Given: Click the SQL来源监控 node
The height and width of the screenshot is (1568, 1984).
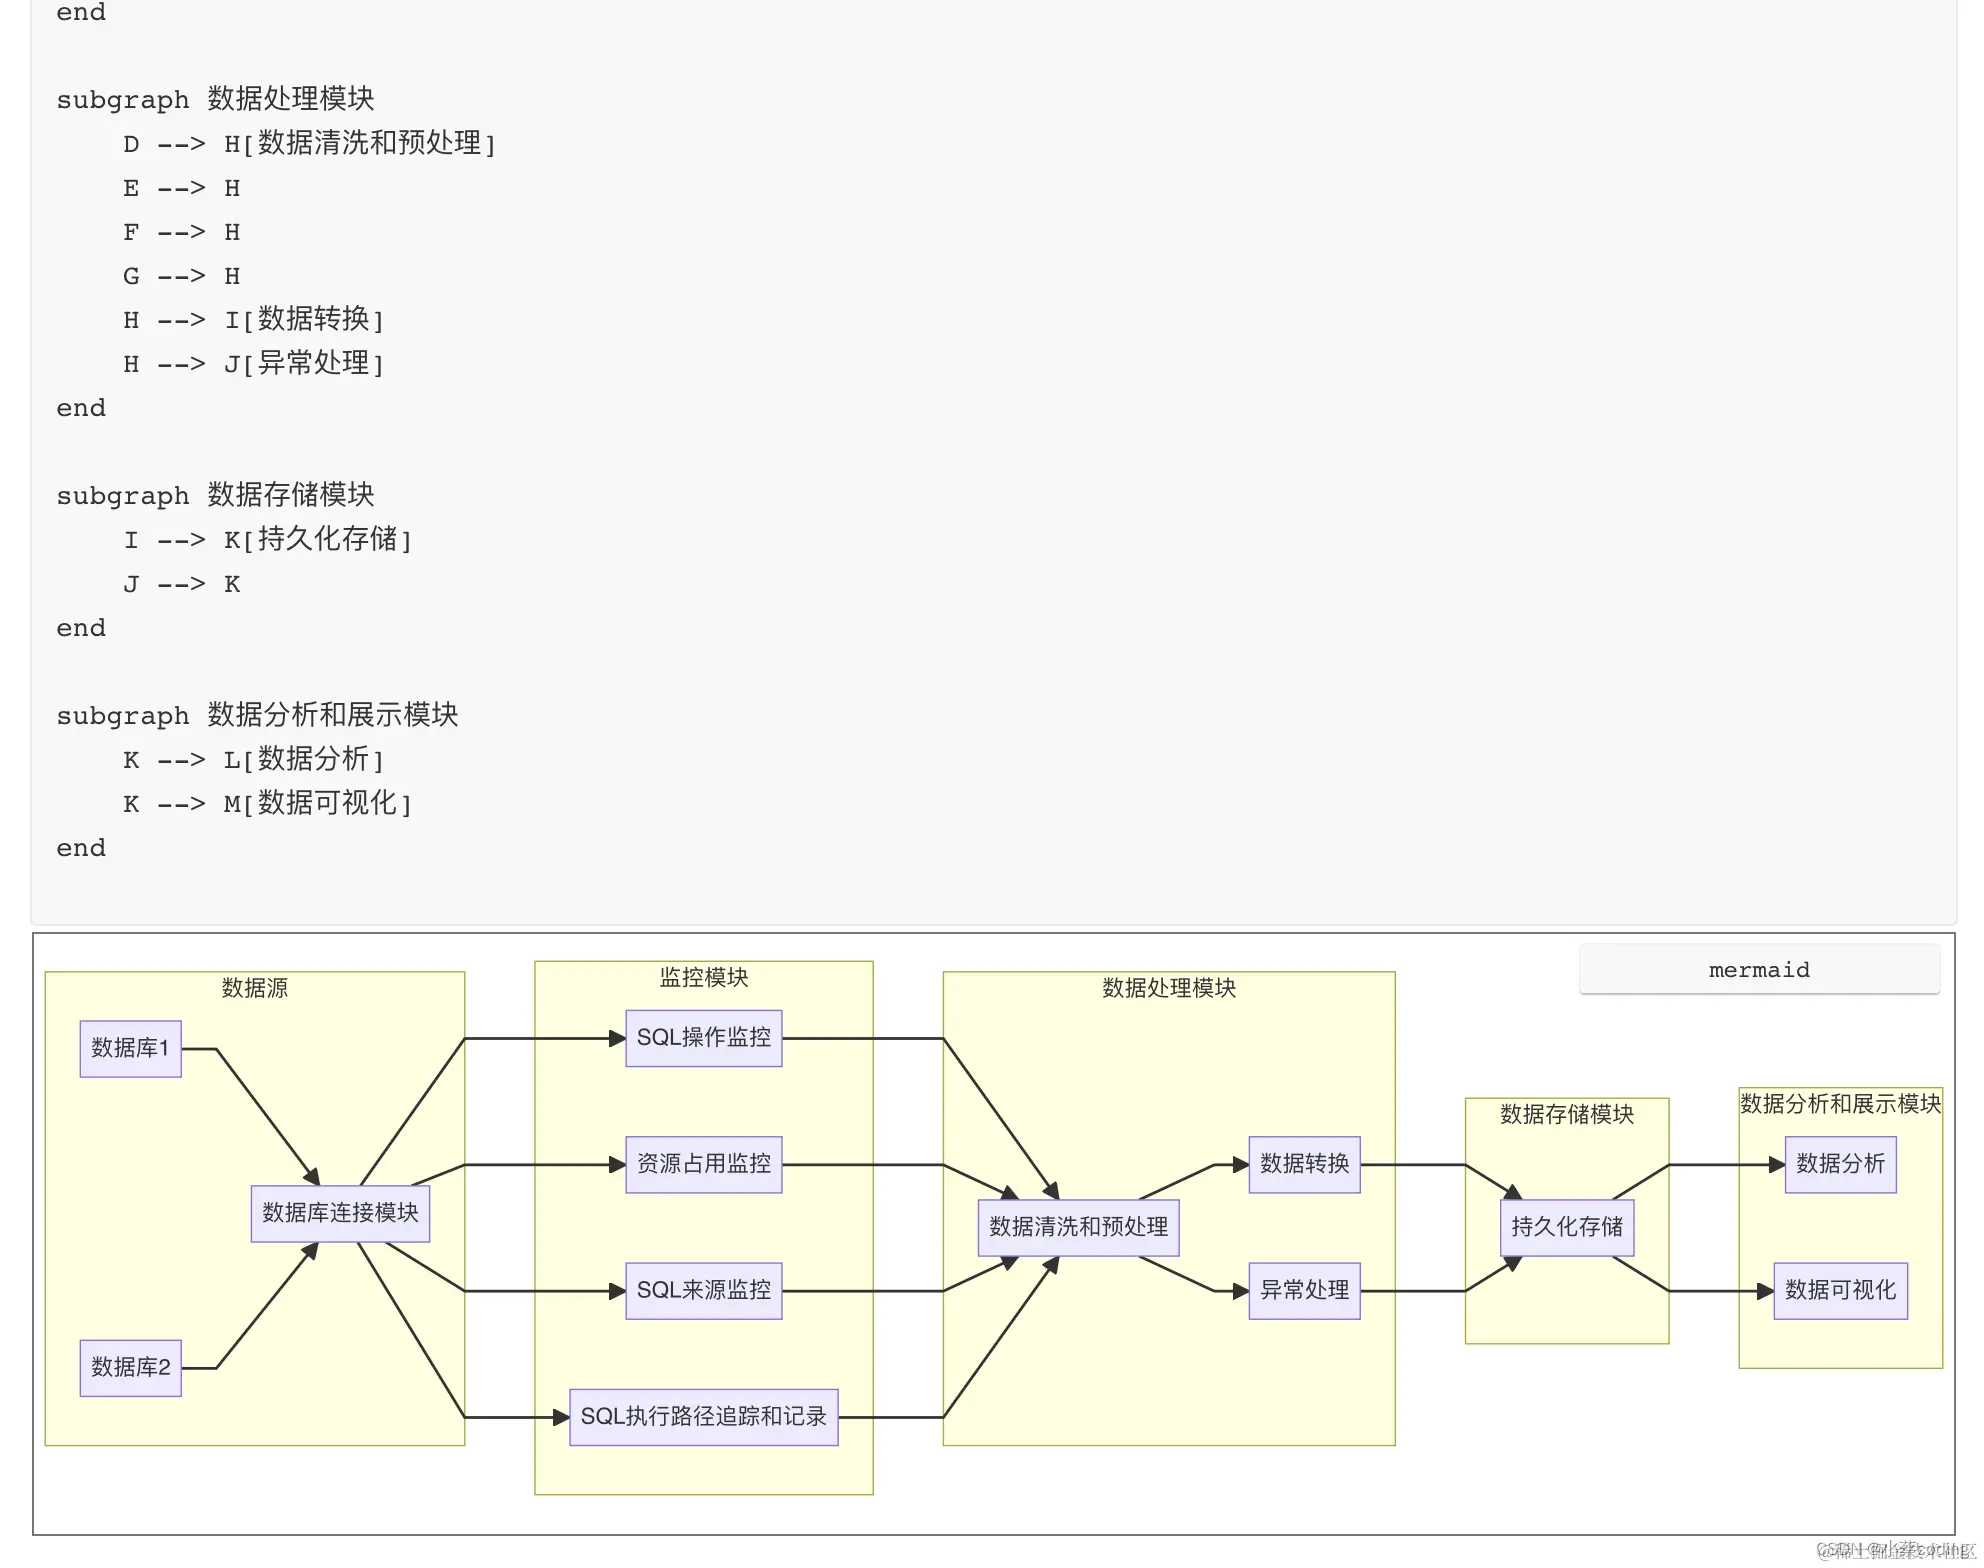Looking at the screenshot, I should (x=703, y=1290).
